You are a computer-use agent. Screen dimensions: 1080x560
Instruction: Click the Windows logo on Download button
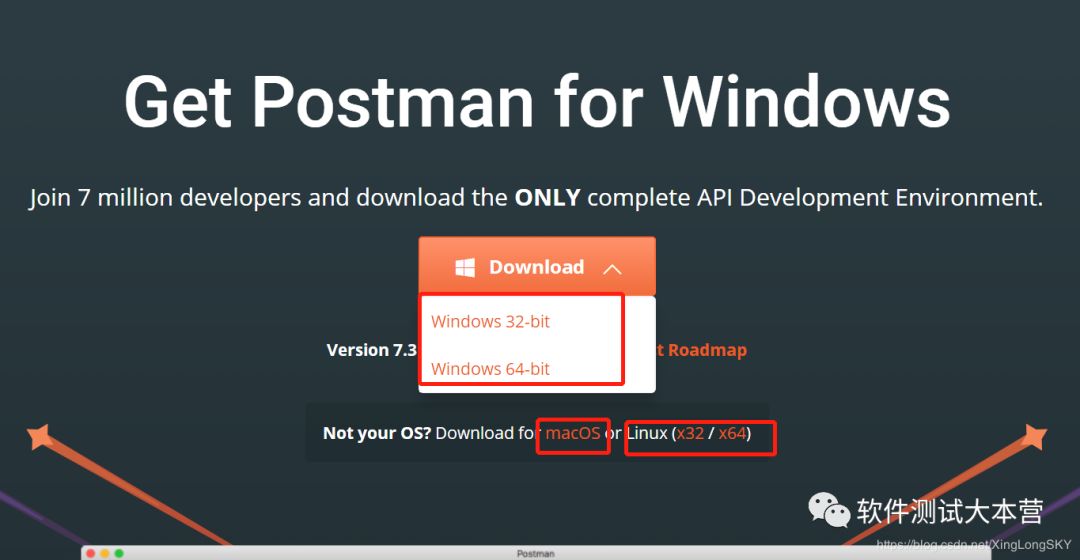pos(465,267)
